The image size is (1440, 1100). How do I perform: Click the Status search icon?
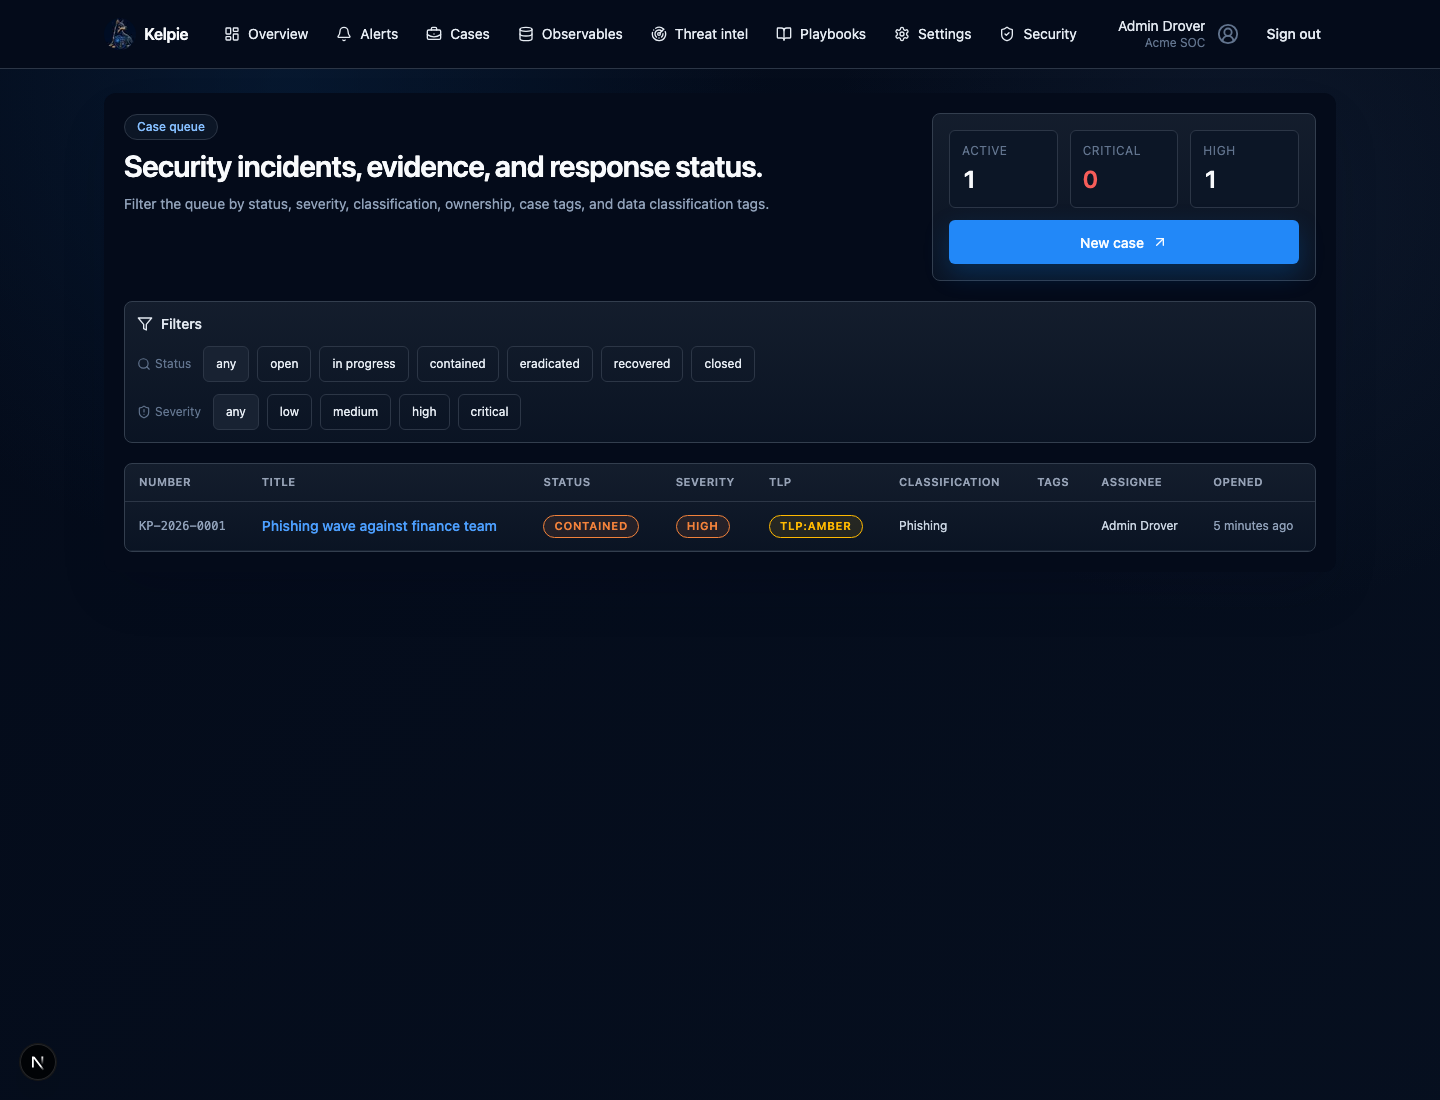(144, 364)
